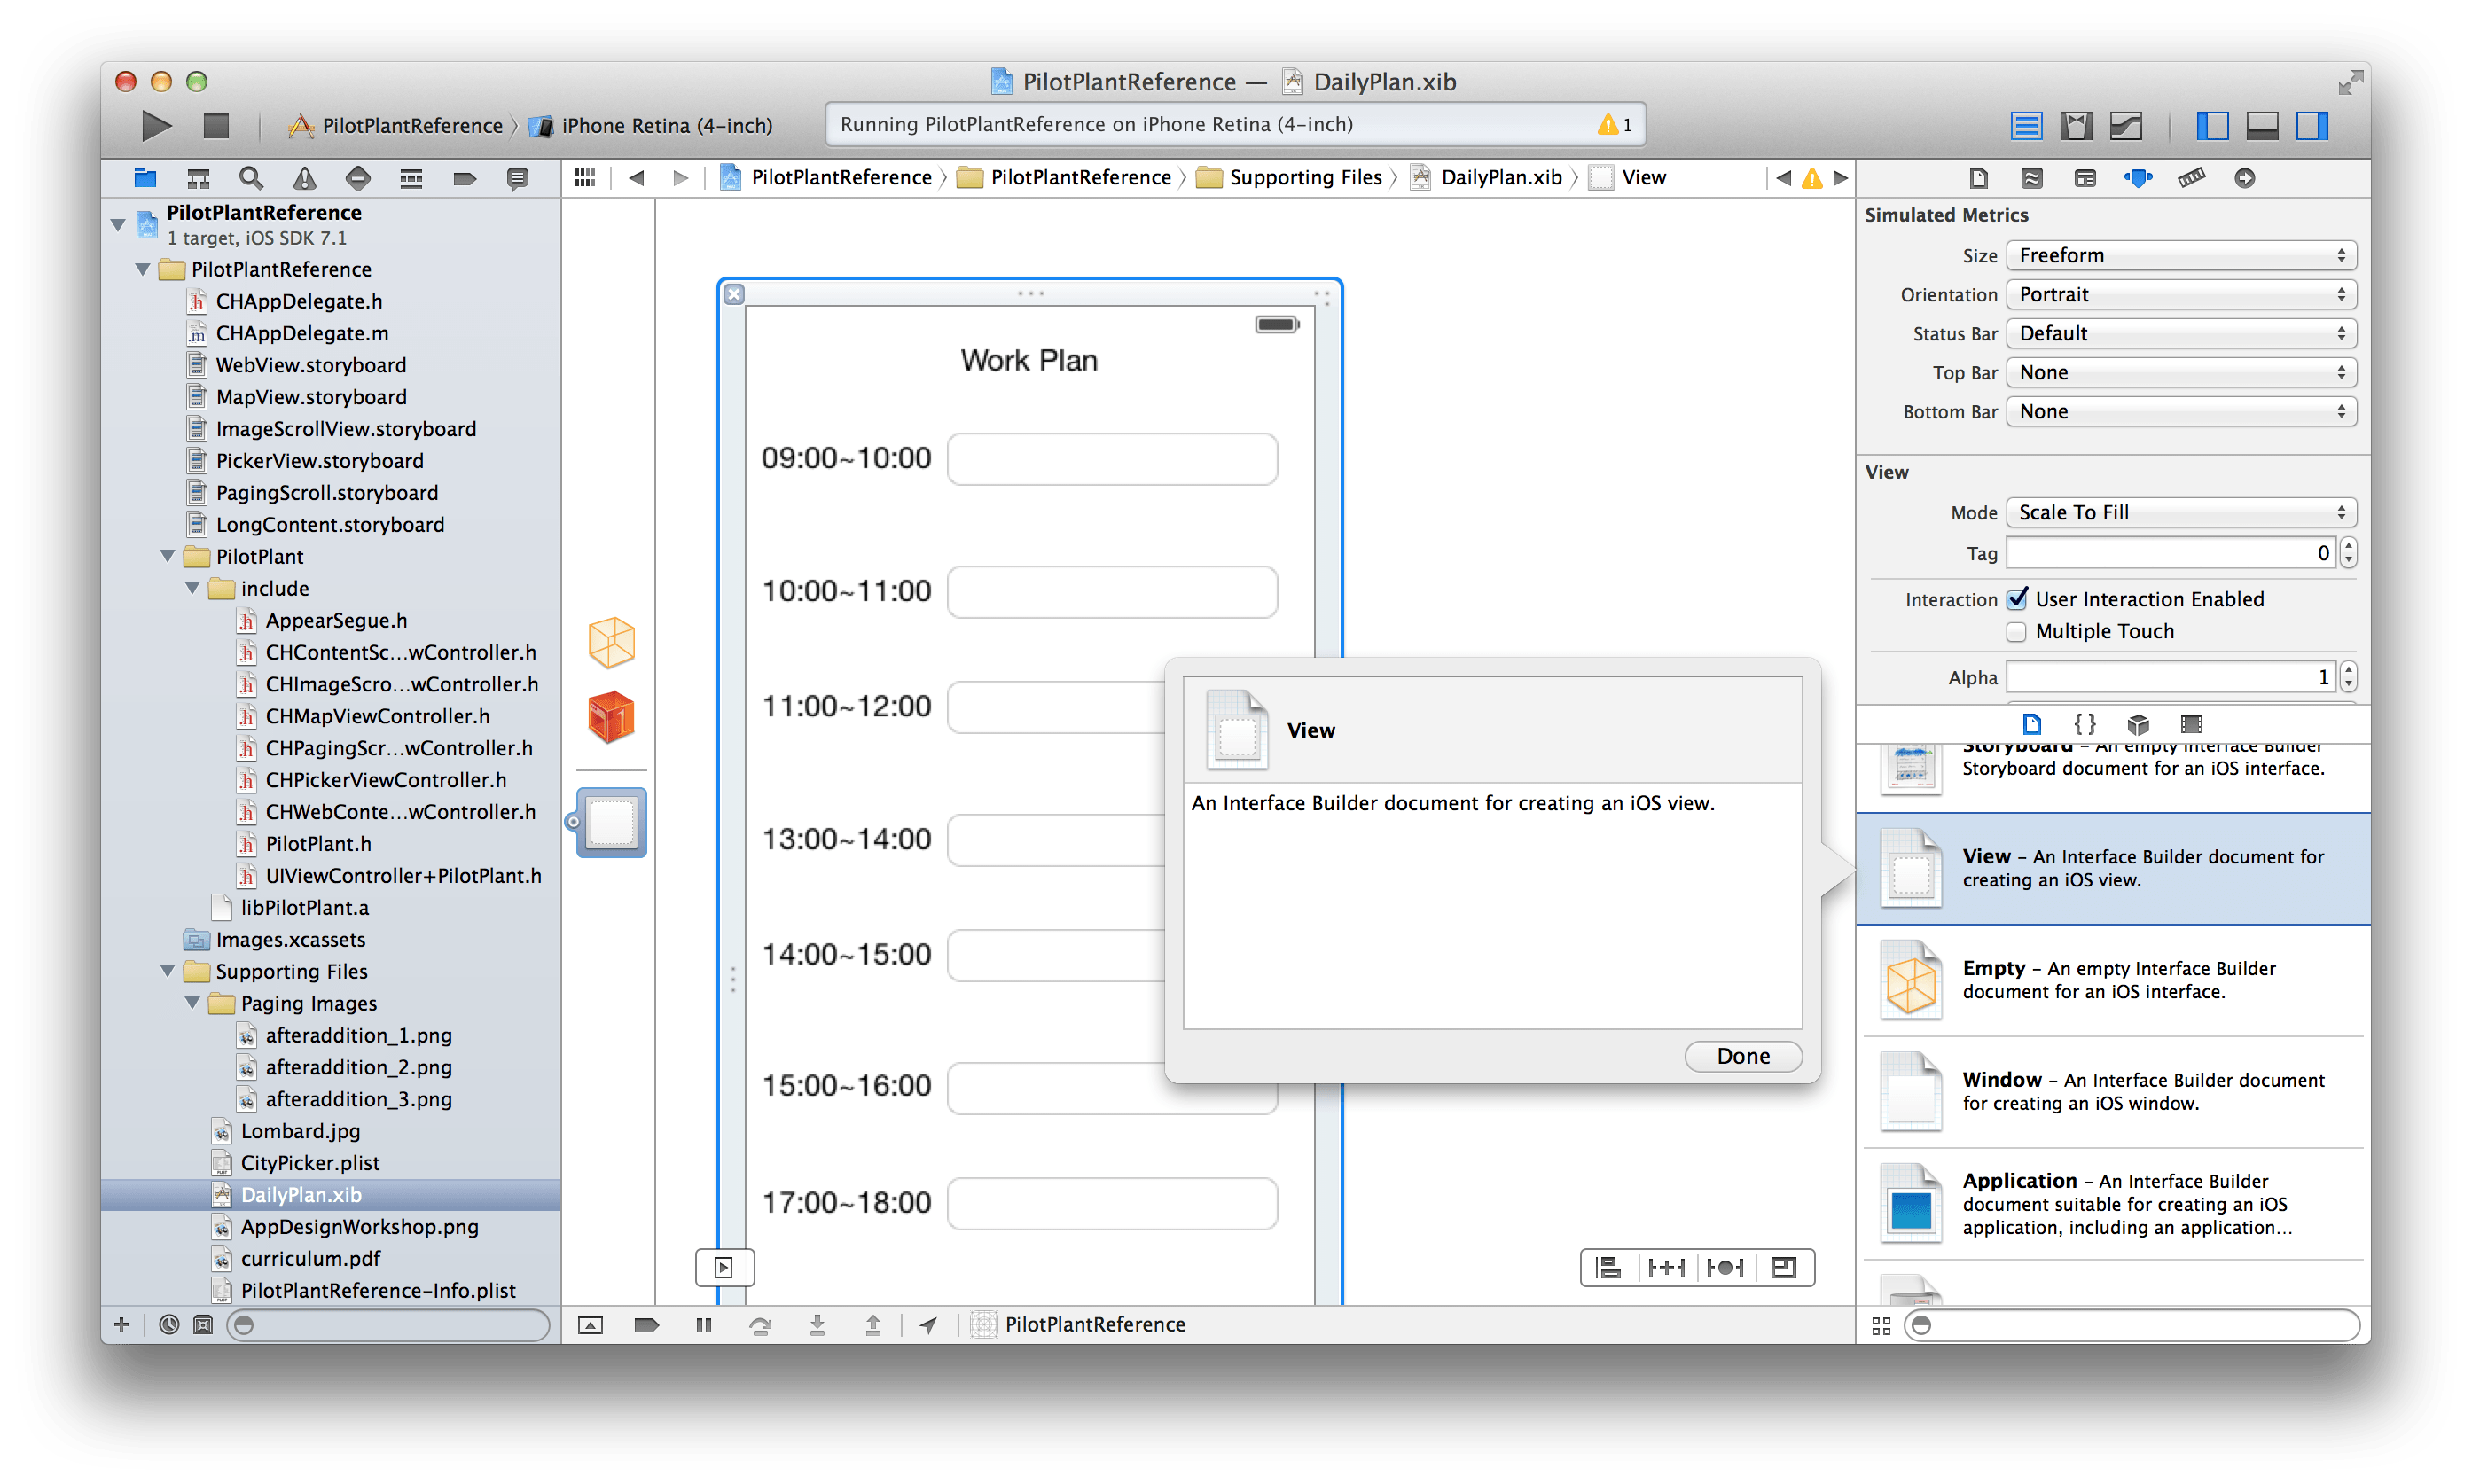Open the Log navigator icon
Image resolution: width=2472 pixels, height=1484 pixels.
(x=517, y=178)
